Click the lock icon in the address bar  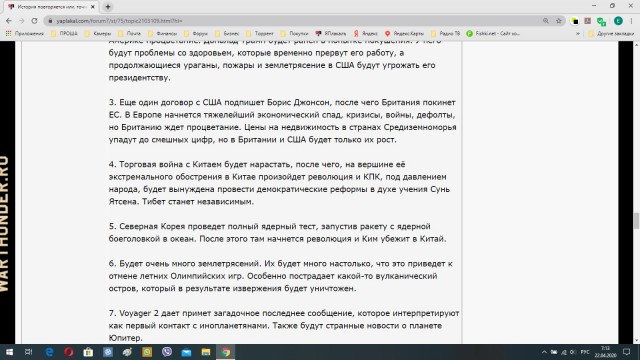[x=50, y=21]
